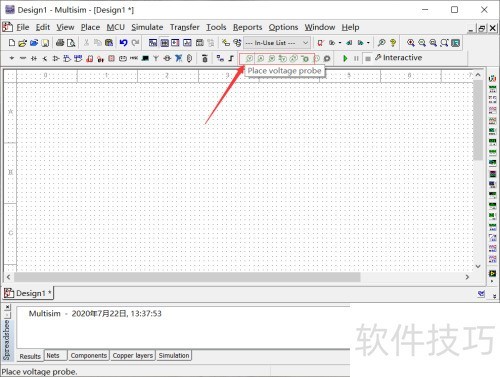Click the Interactive analysis button
This screenshot has width=500, height=377.
point(399,58)
